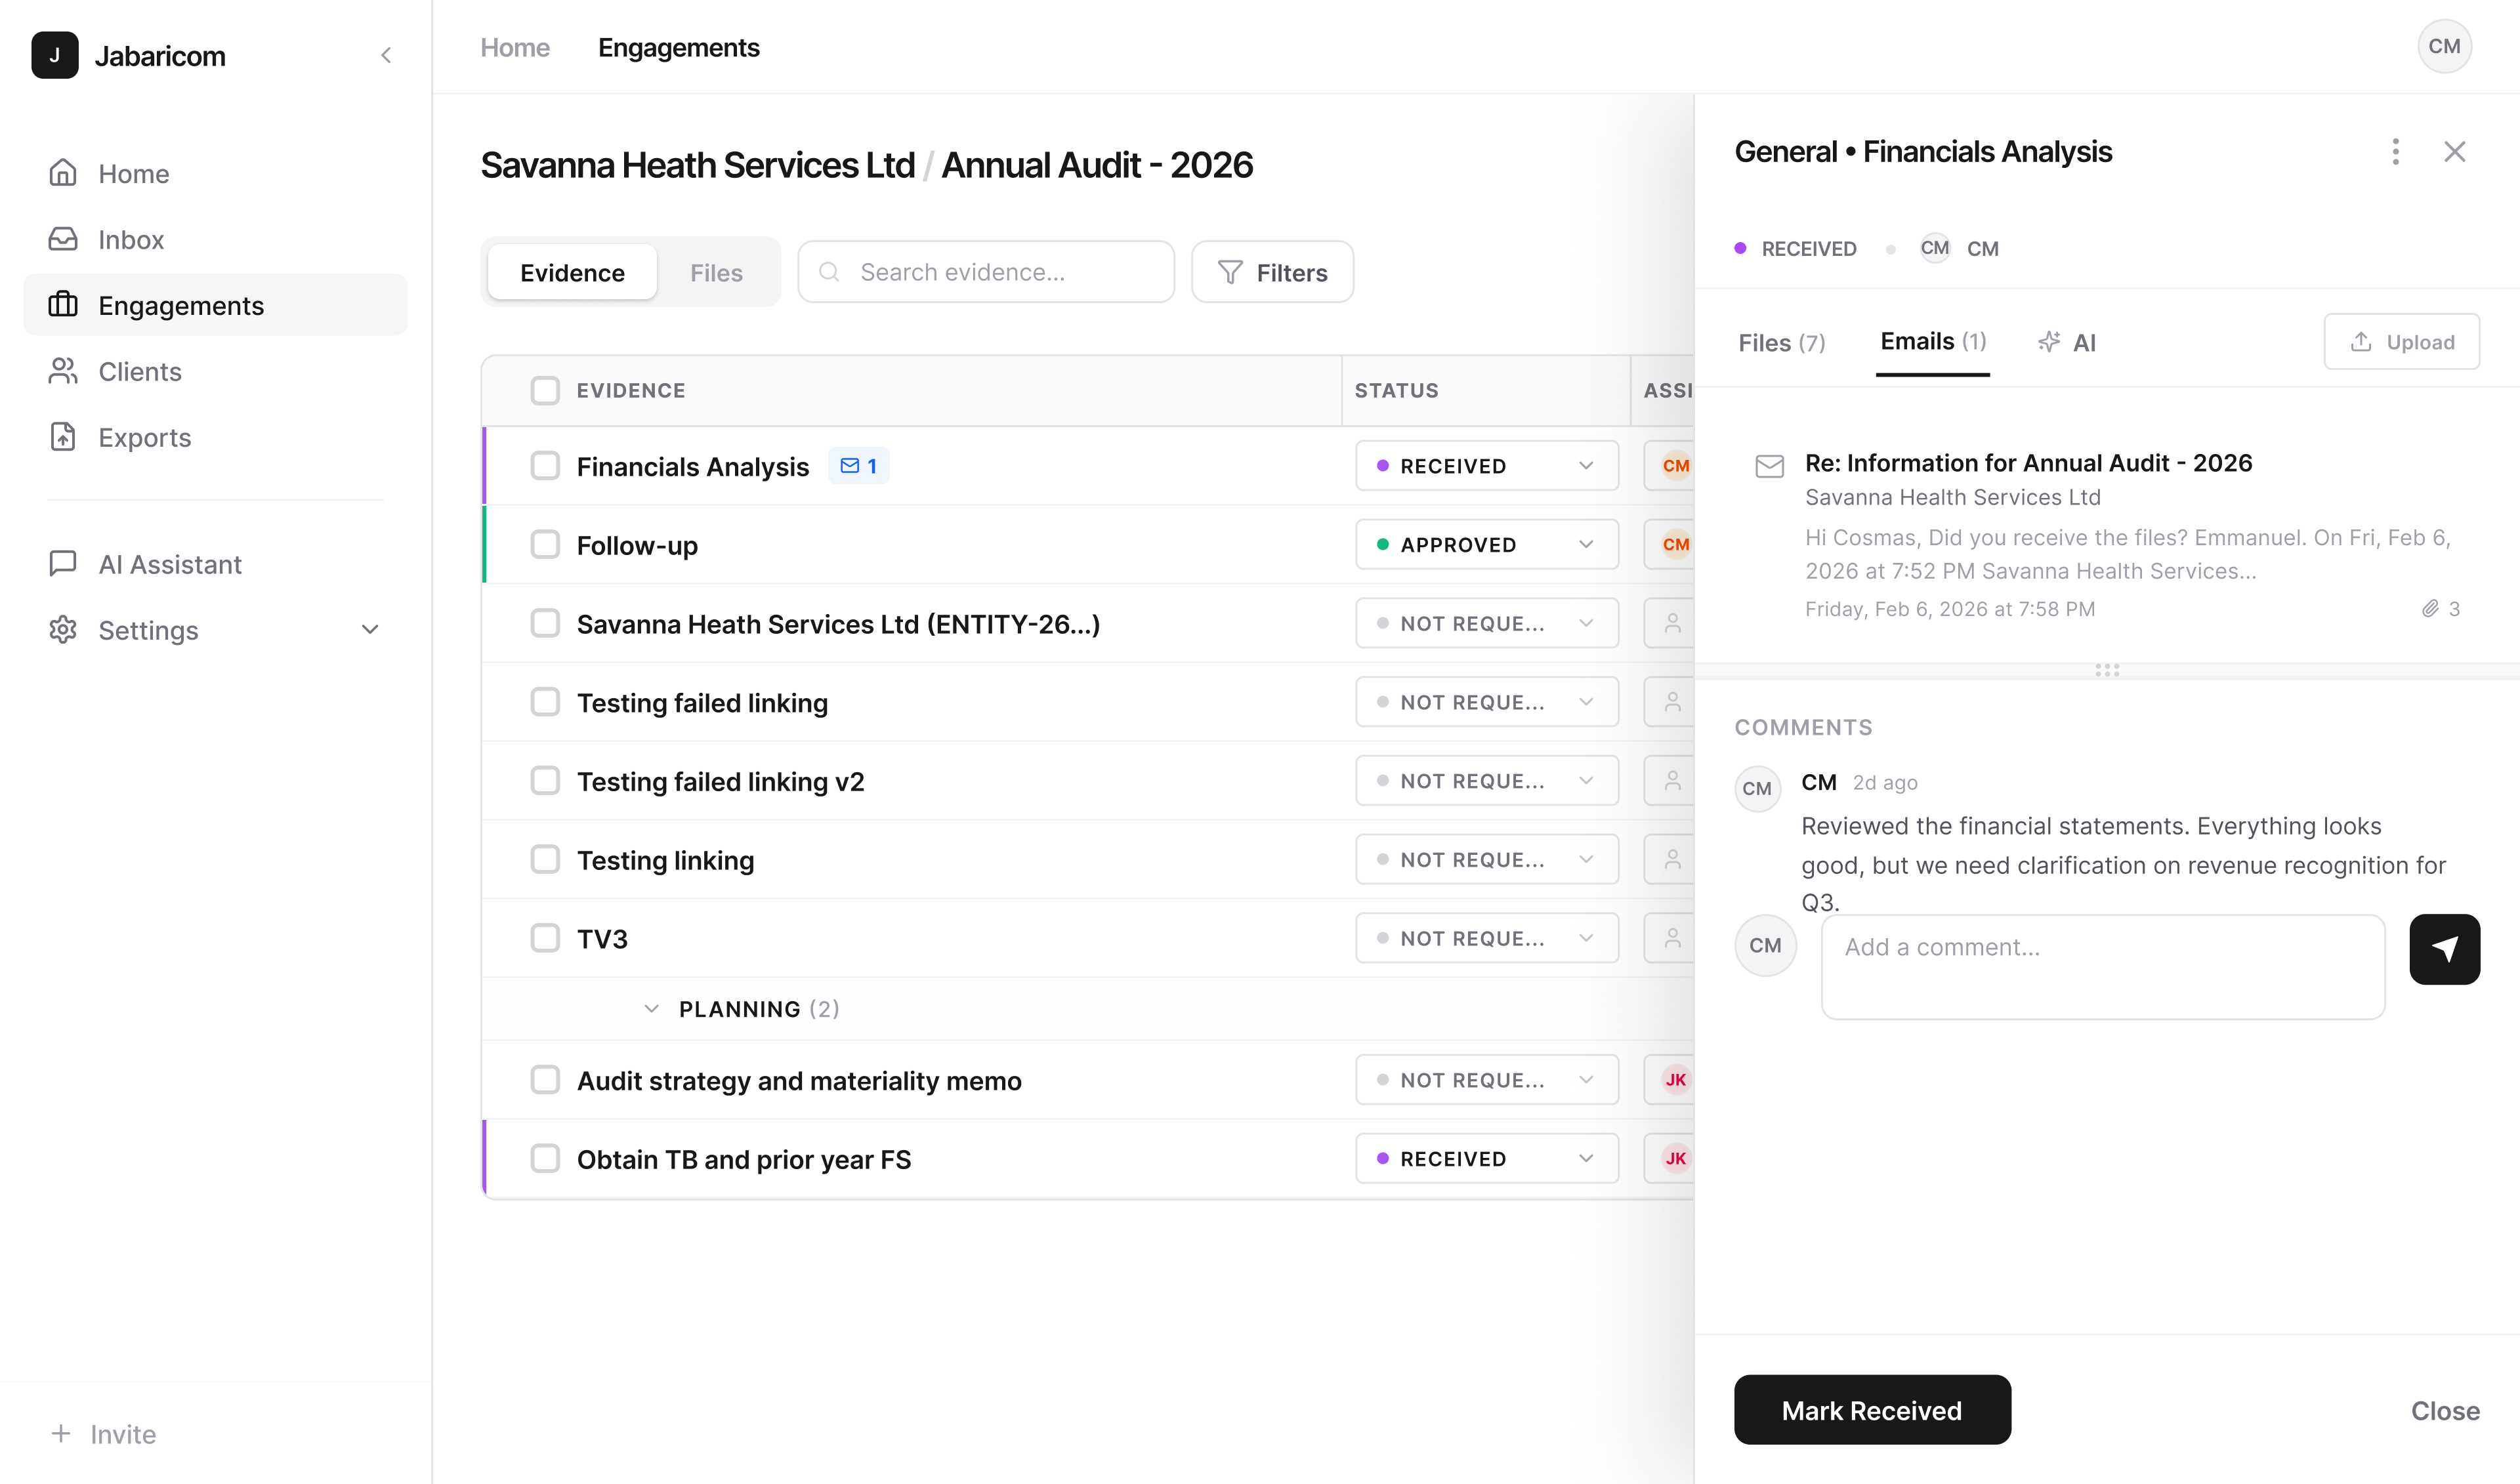Collapse the sidebar with the chevron icon

click(x=386, y=55)
